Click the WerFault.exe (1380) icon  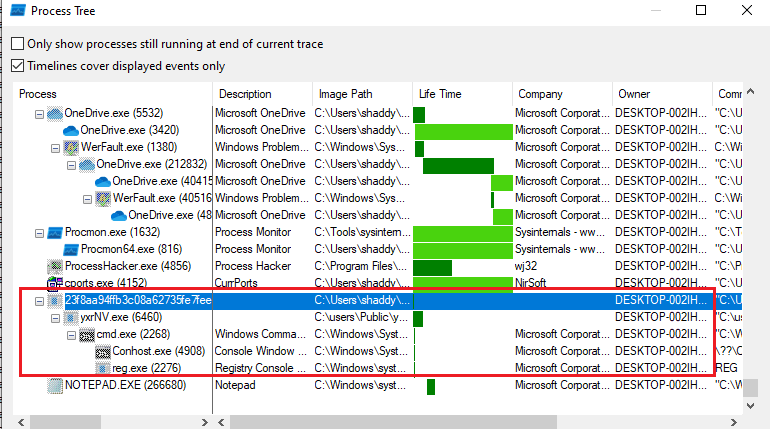click(71, 147)
